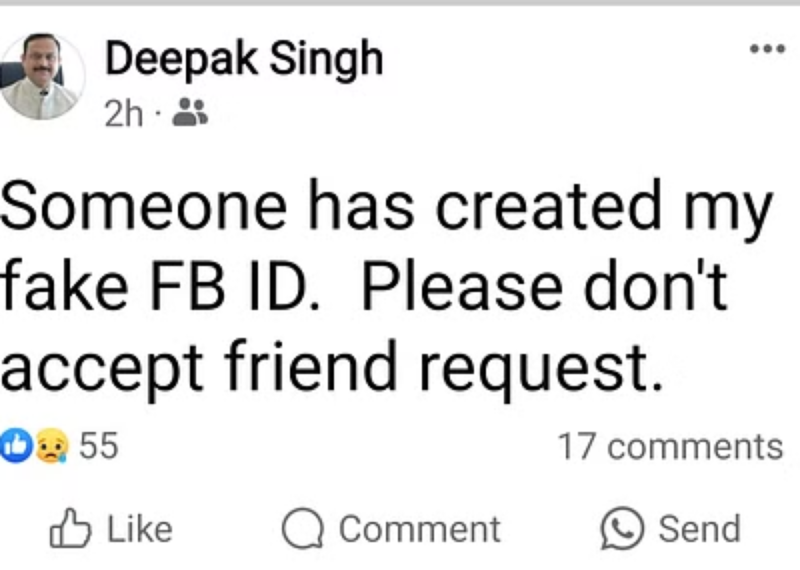Click the 'Please don't' post text

click(x=547, y=289)
